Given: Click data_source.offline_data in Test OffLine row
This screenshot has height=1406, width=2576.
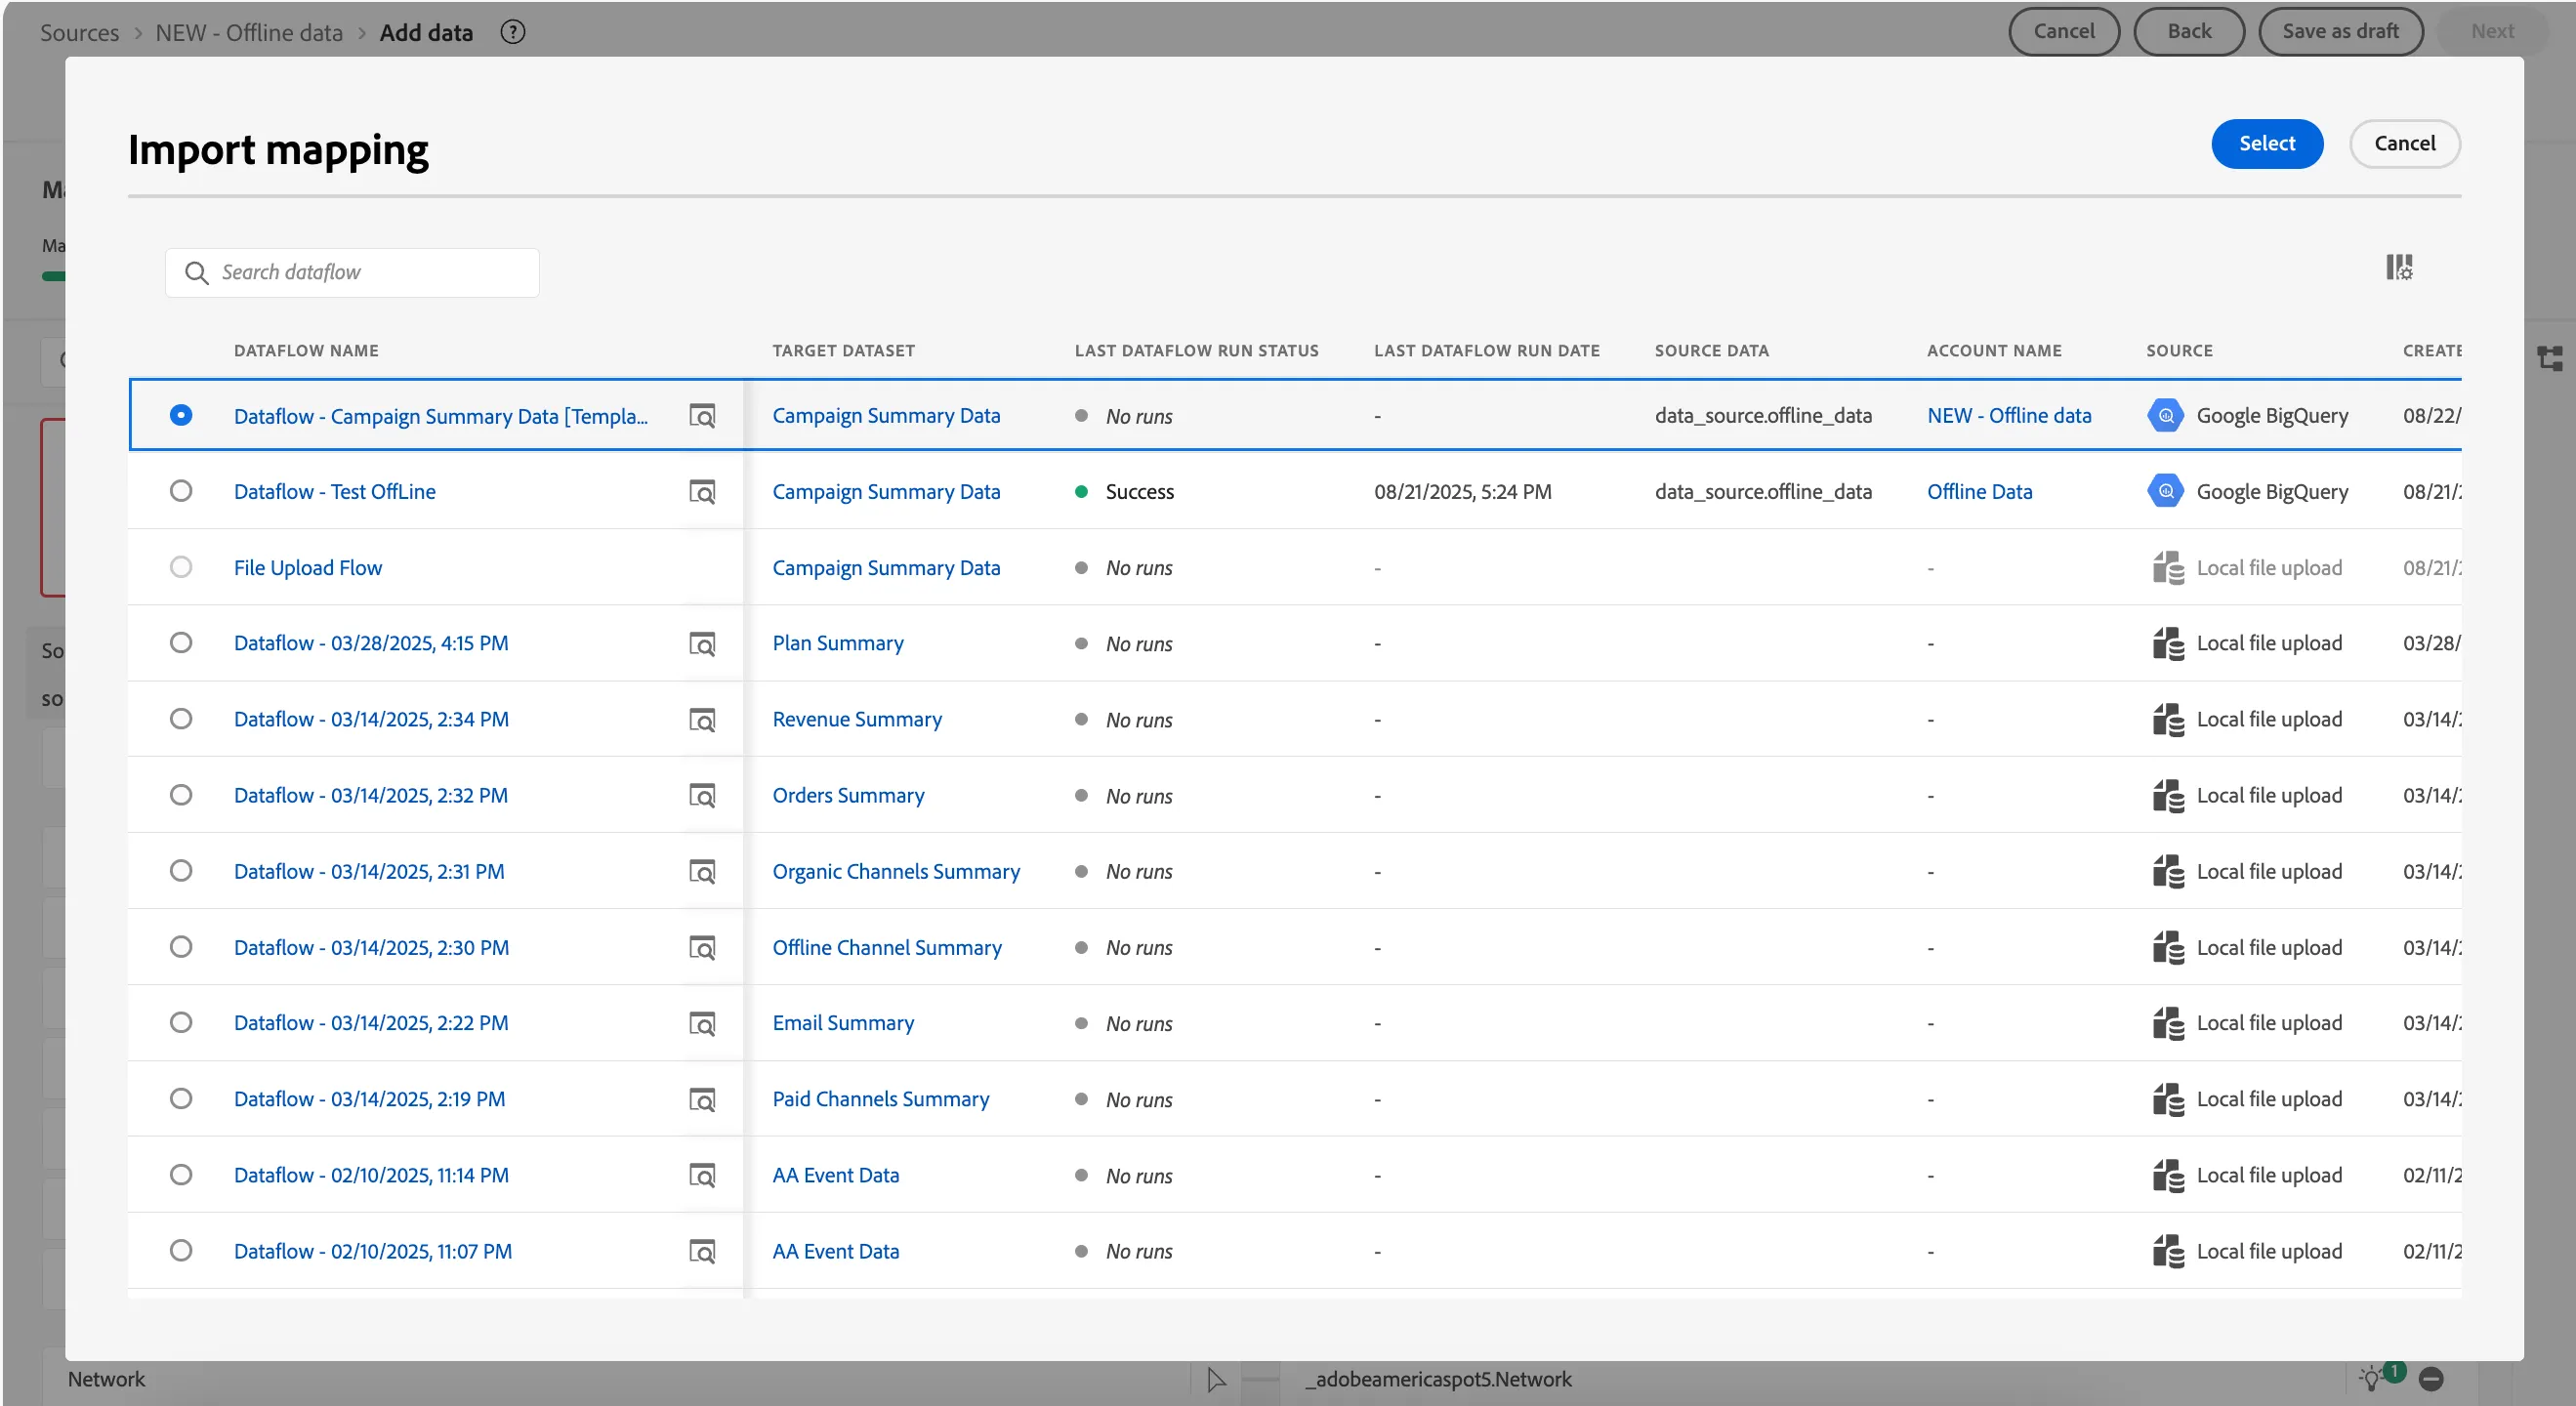Looking at the screenshot, I should point(1763,491).
